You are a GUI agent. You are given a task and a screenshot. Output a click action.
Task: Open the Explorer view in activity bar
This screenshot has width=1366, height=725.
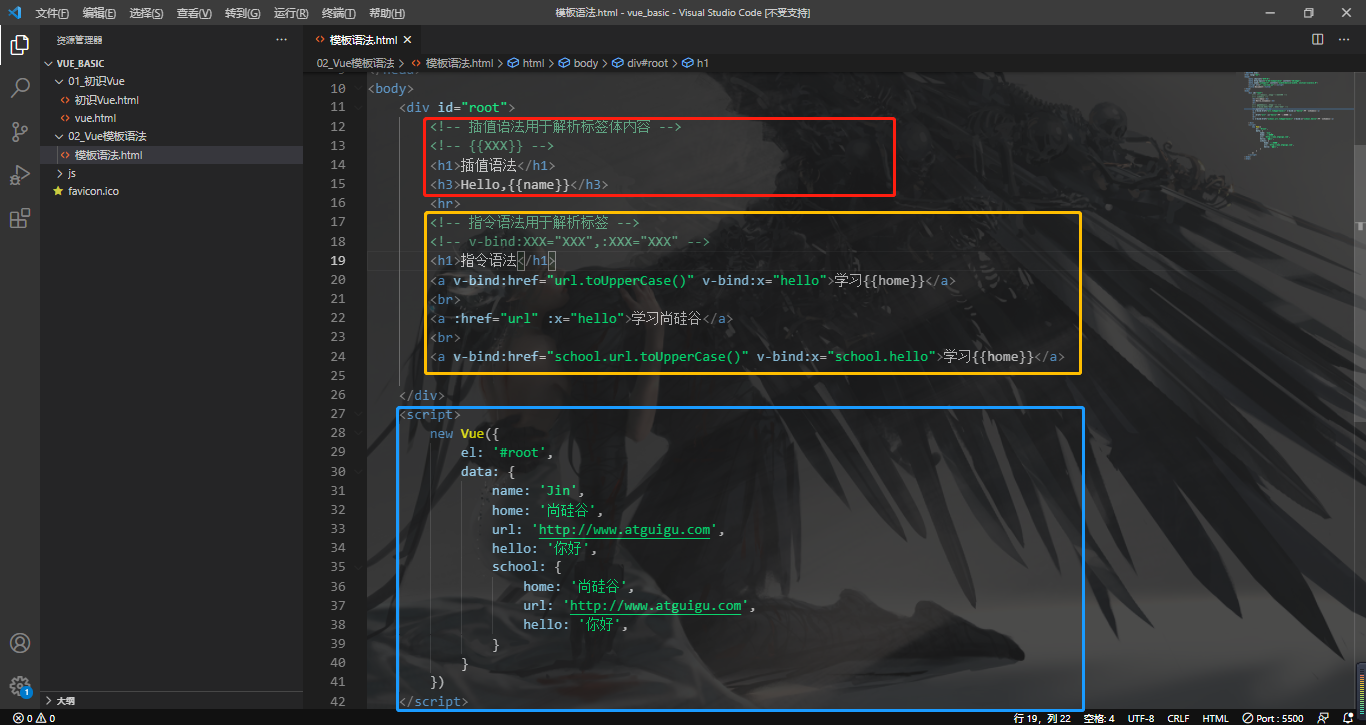tap(20, 44)
